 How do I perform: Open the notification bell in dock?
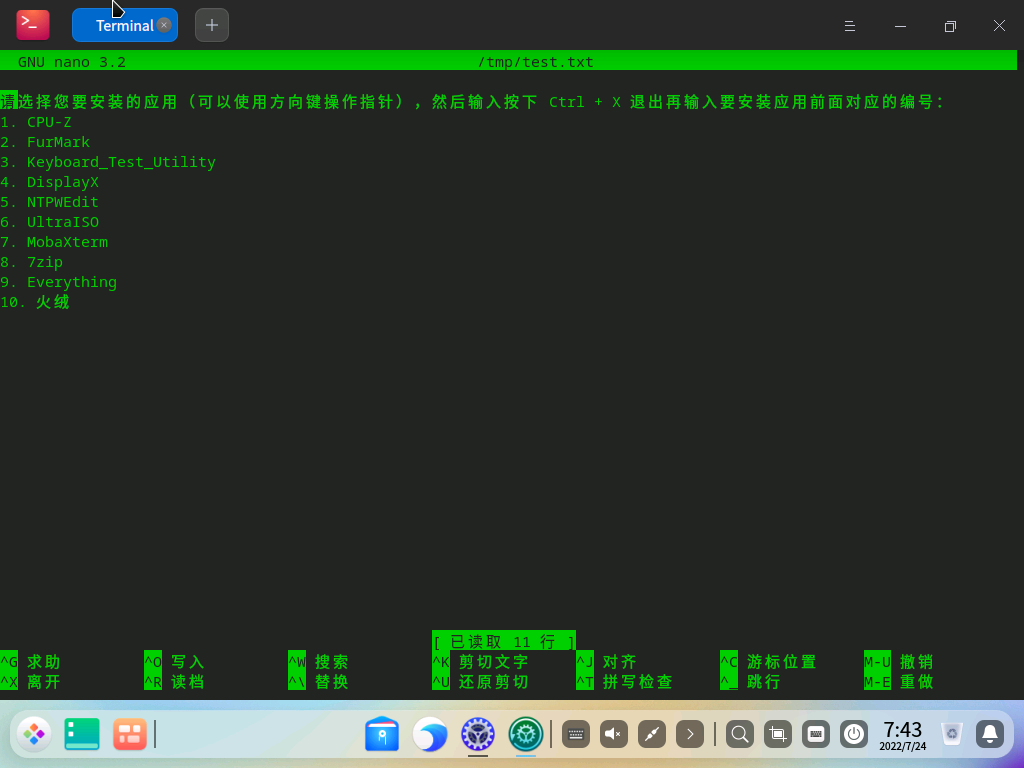[x=990, y=734]
